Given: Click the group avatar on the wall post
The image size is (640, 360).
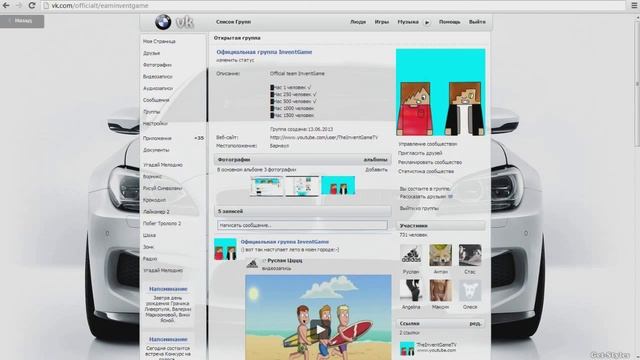Looking at the screenshot, I should (225, 249).
